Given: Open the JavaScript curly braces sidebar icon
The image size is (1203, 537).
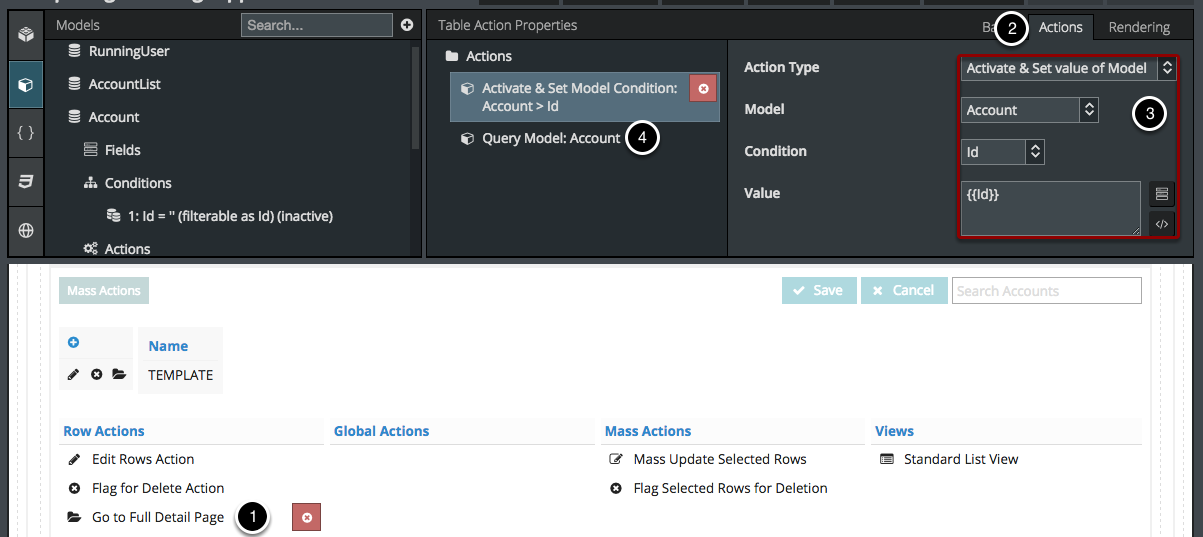Looking at the screenshot, I should (26, 132).
